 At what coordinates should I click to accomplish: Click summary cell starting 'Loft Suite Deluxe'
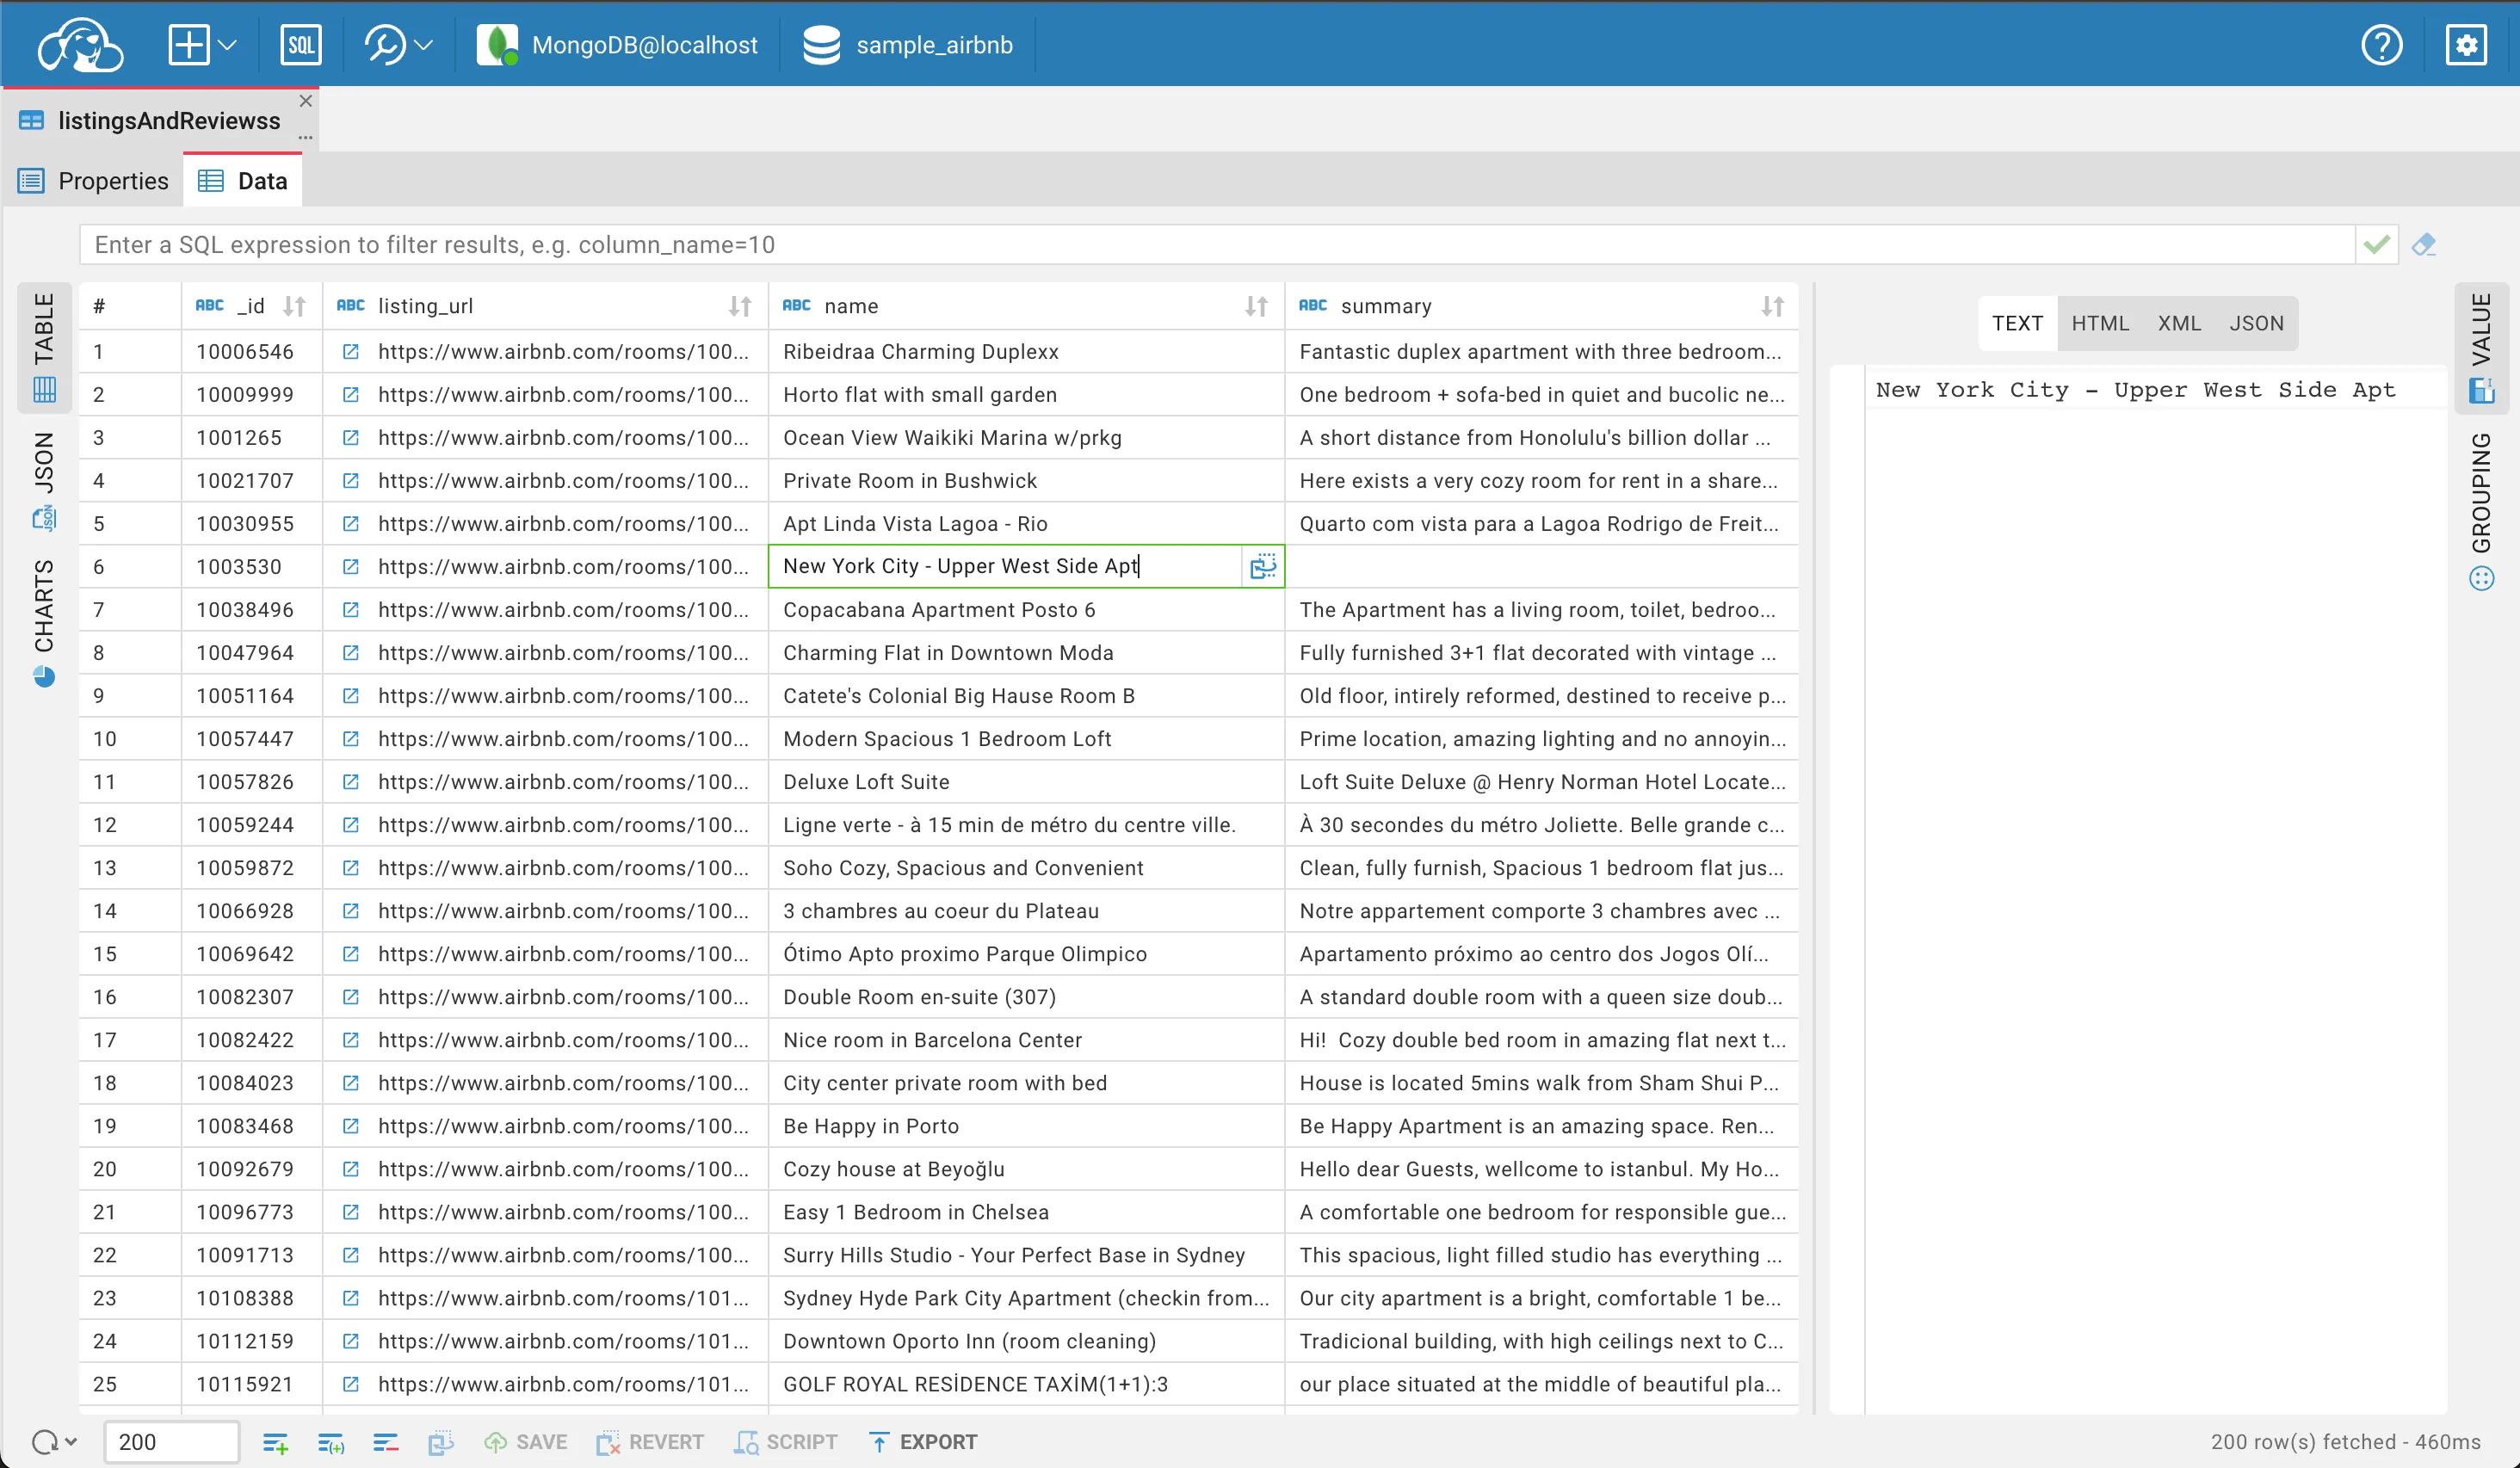(1541, 782)
